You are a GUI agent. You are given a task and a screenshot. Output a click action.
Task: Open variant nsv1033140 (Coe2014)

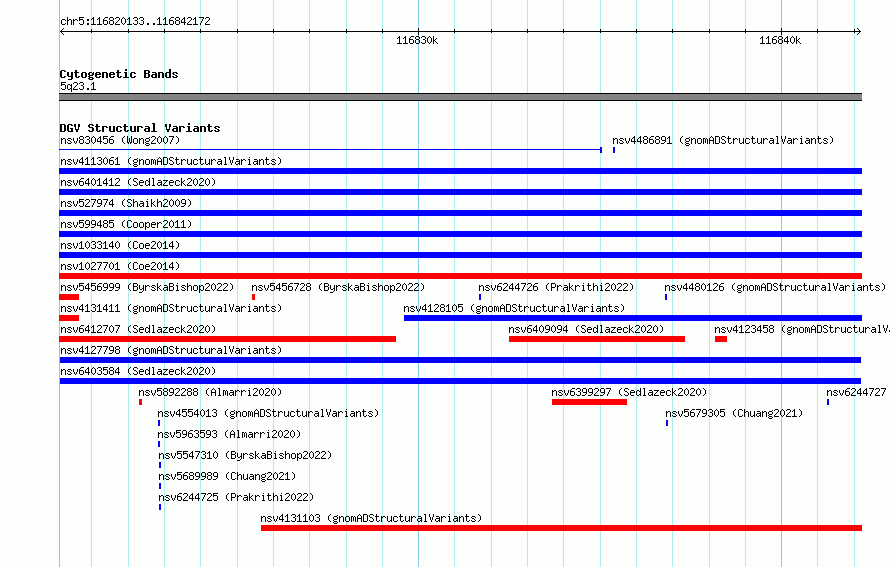pos(120,245)
